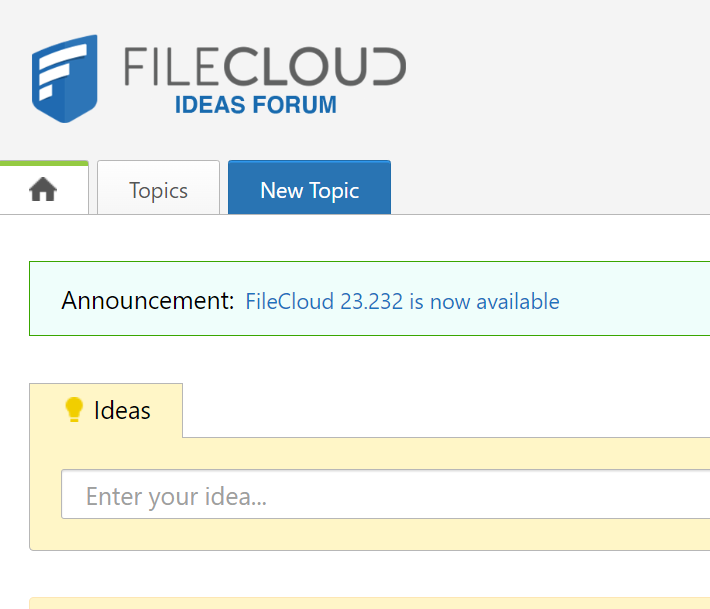This screenshot has height=609, width=710.
Task: Click the FileCloud blue shield logo
Action: (65, 78)
